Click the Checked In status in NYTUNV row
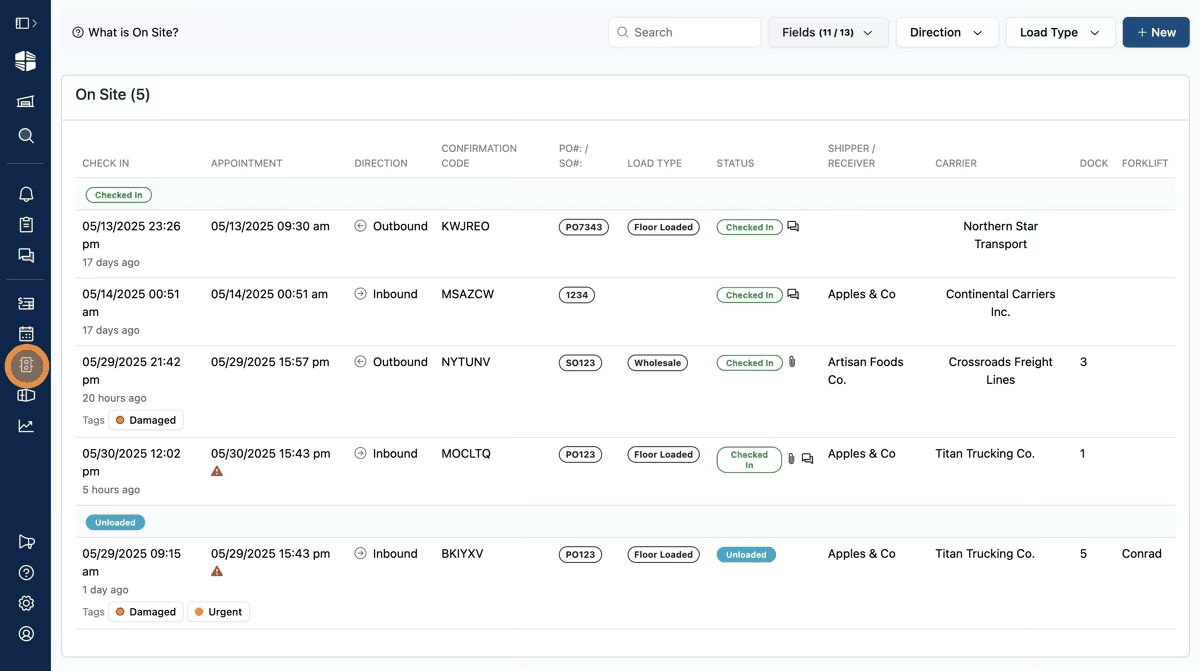 (749, 363)
